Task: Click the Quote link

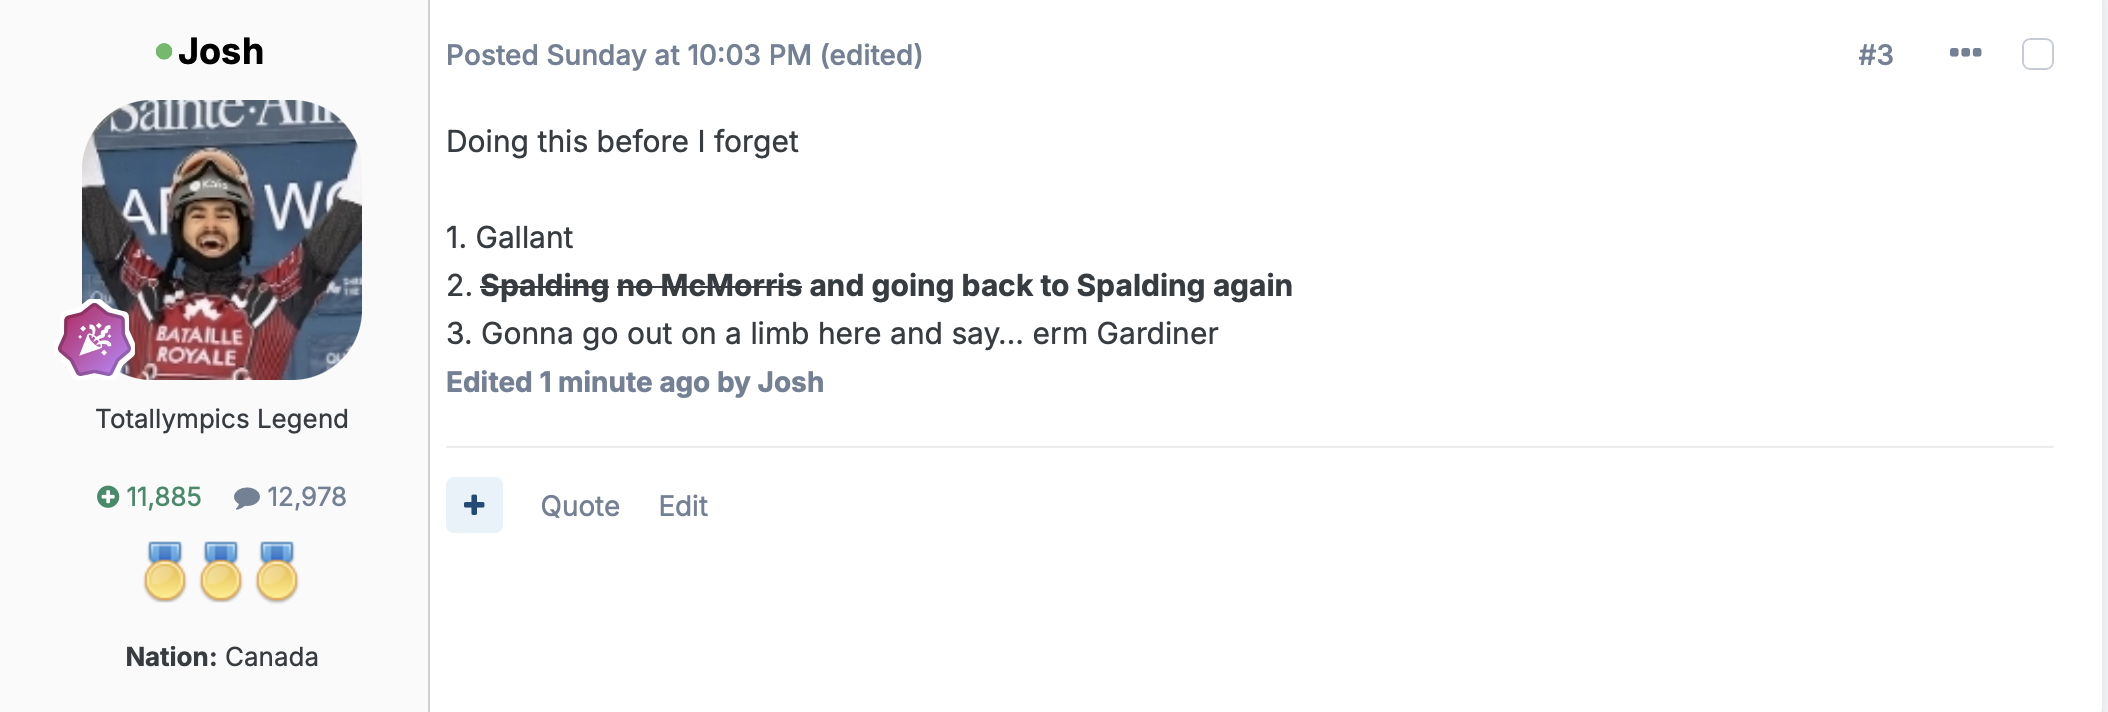Action: coord(580,506)
